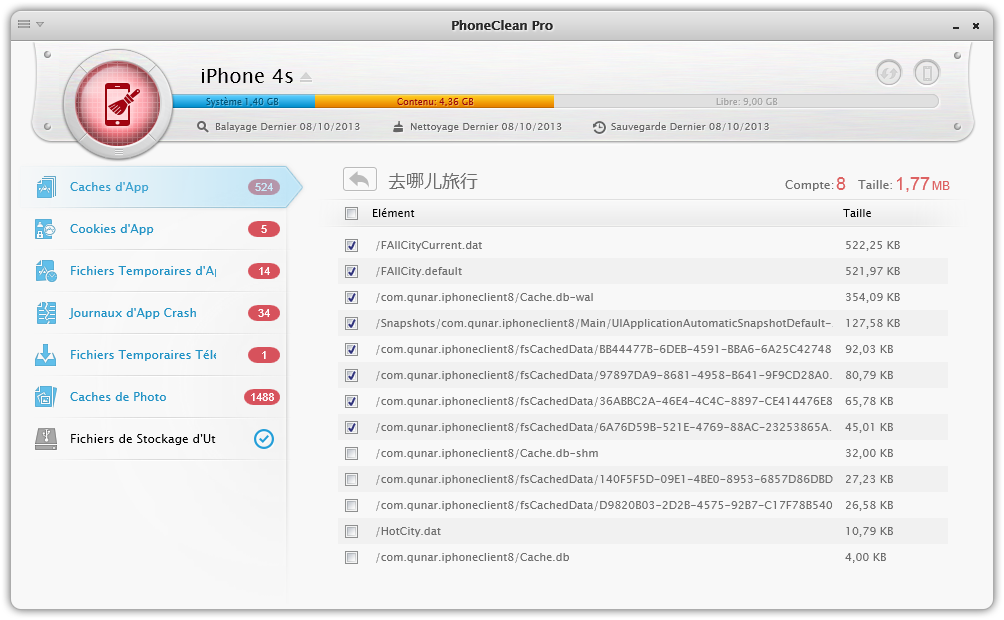Screen dimensions: 1004x620
Task: Click the phone device round icon
Action: (x=927, y=72)
